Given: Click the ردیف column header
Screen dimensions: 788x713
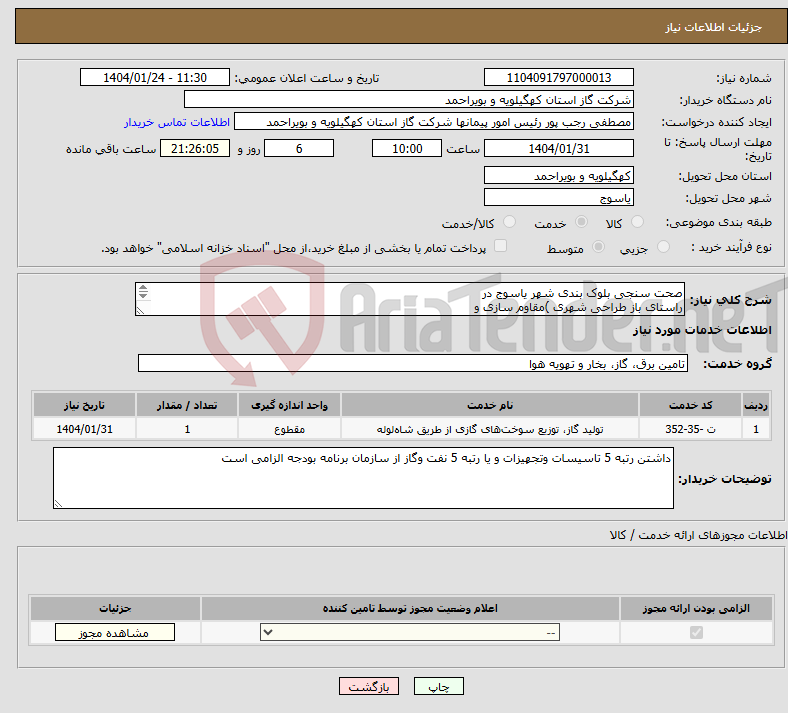Looking at the screenshot, I should click(756, 405).
